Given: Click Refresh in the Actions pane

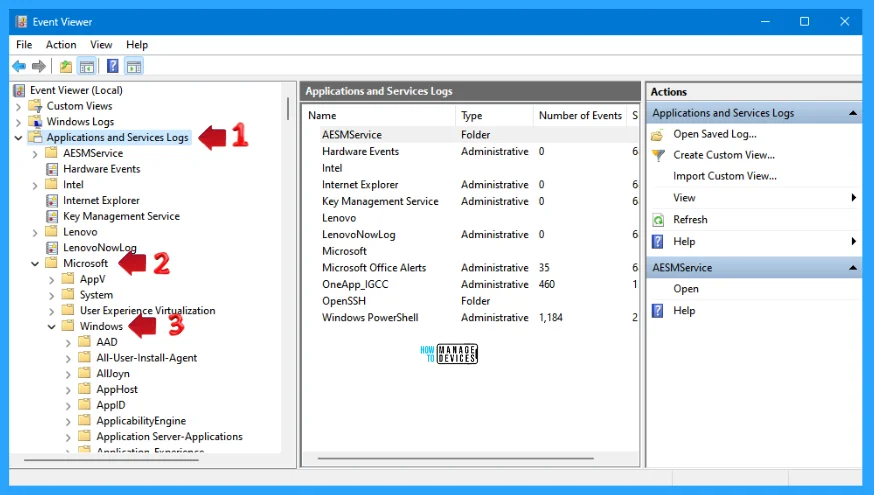Looking at the screenshot, I should [x=690, y=220].
